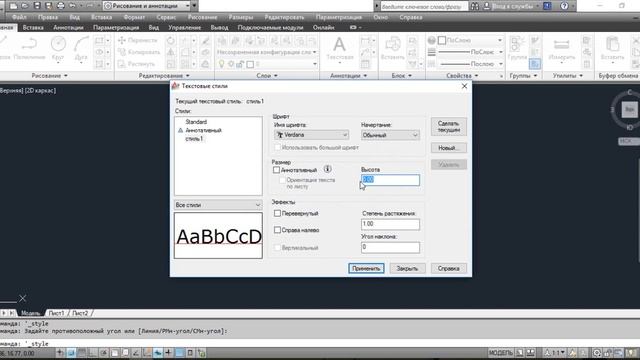Click the Save icon in quick access toolbar
640x360 pixels.
click(37, 6)
